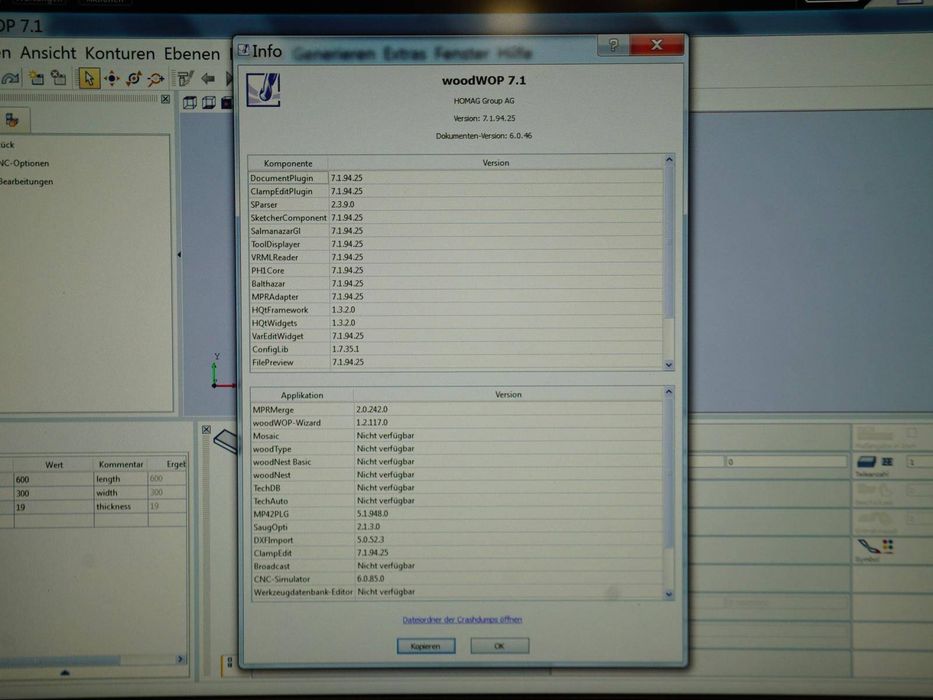The height and width of the screenshot is (700, 933).
Task: Click the workpiece block icon Teileanzahl
Action: click(x=866, y=462)
